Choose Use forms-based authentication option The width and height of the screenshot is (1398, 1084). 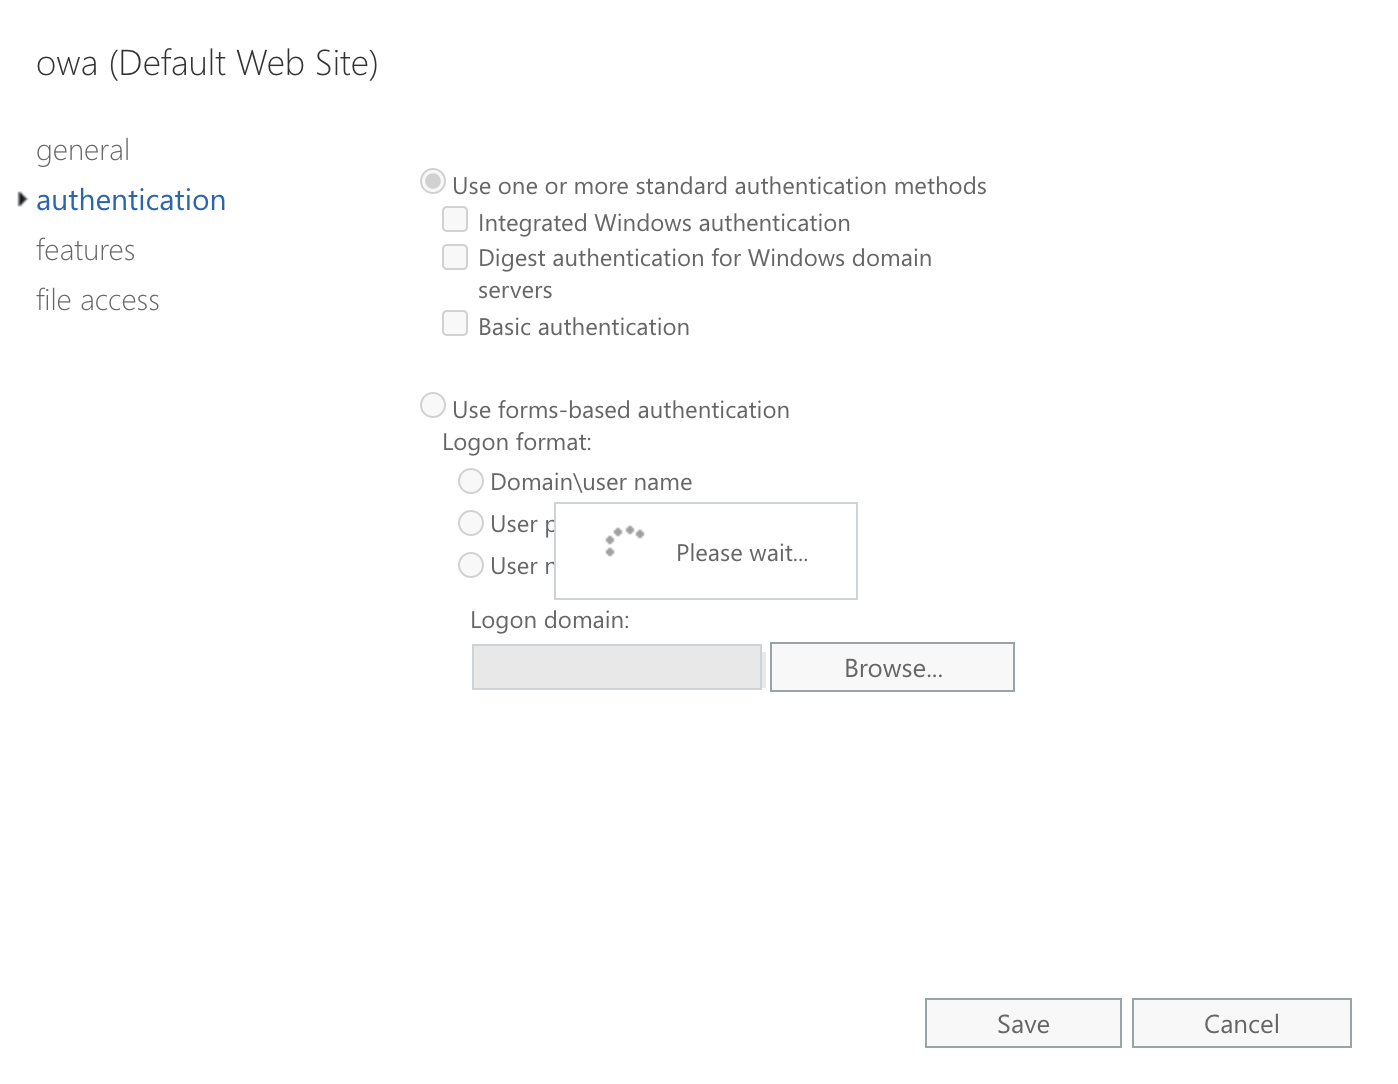point(433,405)
